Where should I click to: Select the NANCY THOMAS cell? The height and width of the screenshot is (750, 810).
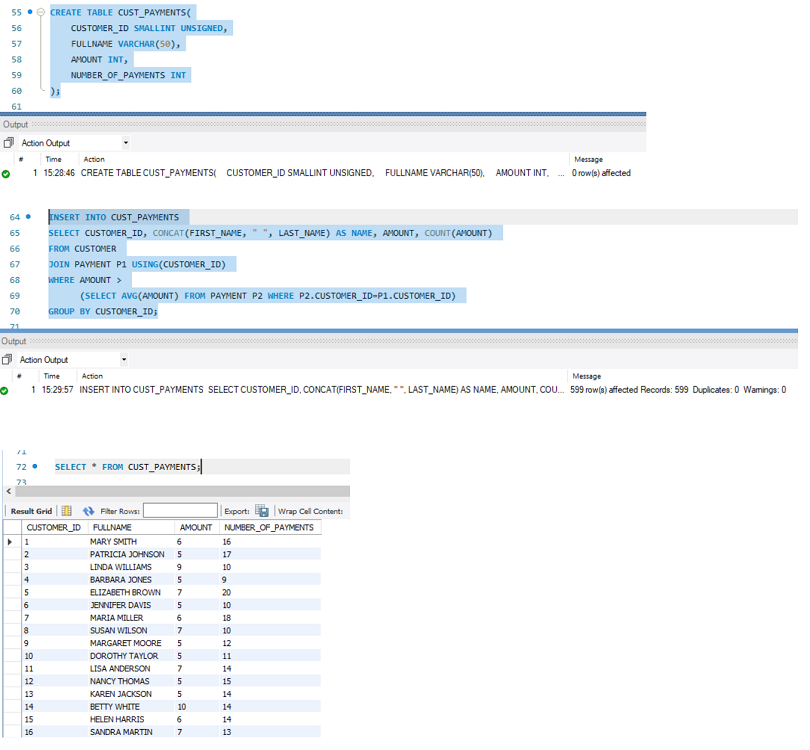tap(131, 681)
